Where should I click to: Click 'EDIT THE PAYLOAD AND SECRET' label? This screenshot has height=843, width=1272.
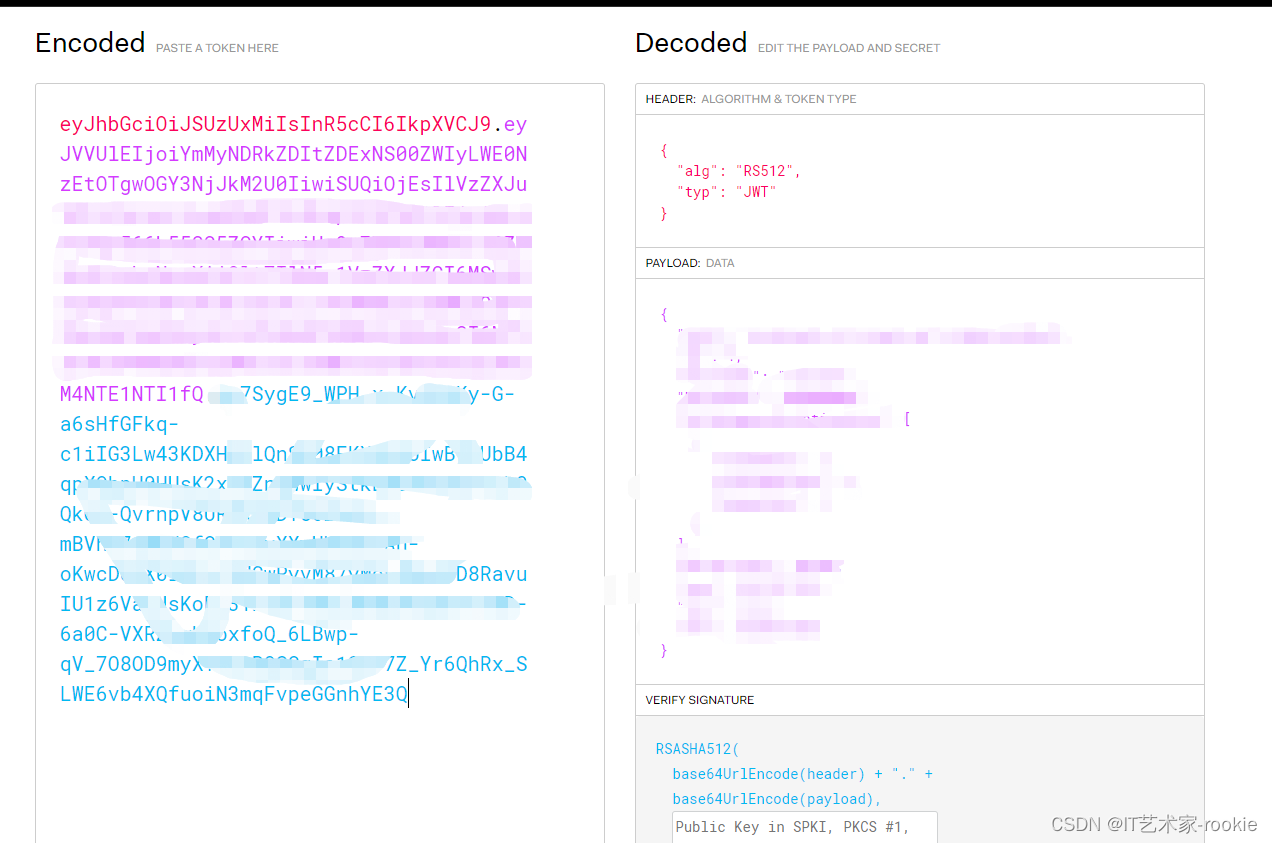849,48
